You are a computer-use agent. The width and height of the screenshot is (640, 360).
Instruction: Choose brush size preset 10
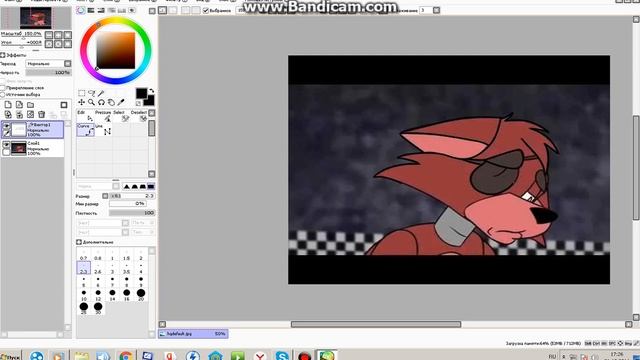pyautogui.click(x=84, y=295)
